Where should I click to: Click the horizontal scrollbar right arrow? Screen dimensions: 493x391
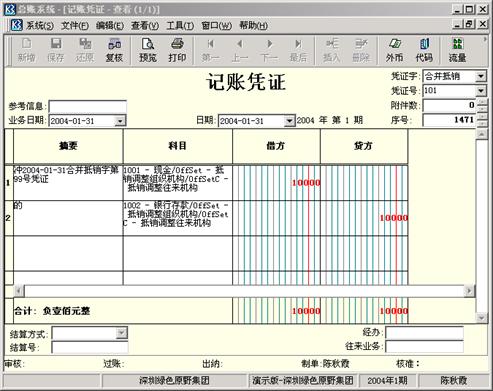coord(469,291)
